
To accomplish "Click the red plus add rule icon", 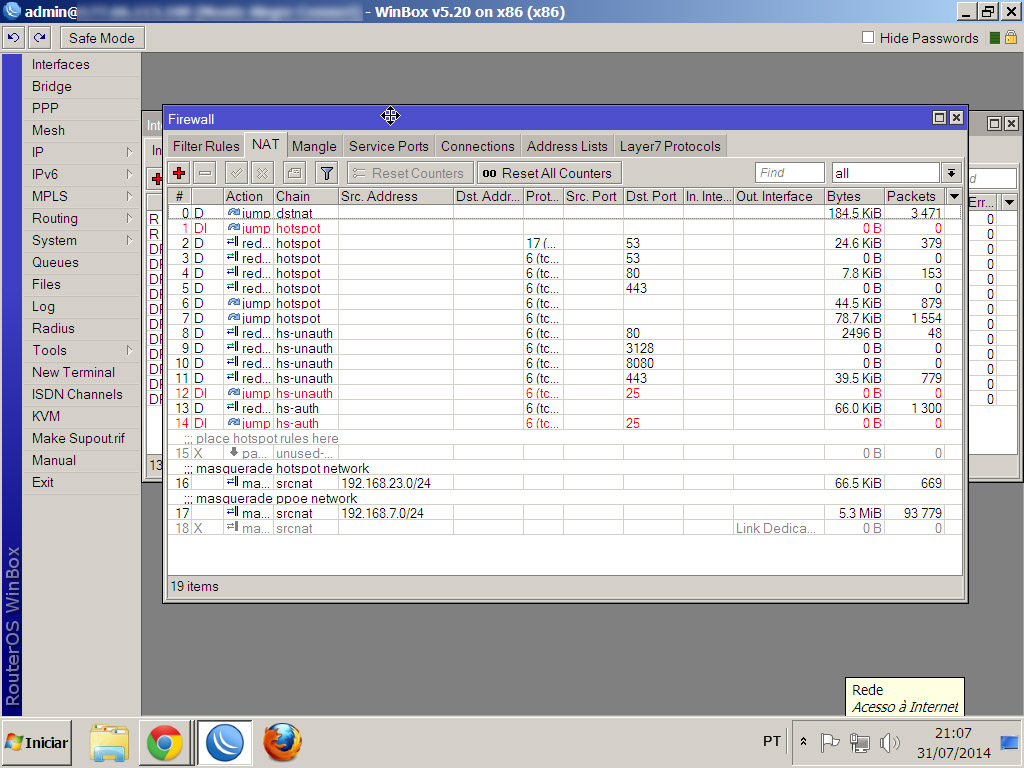I will pyautogui.click(x=180, y=173).
